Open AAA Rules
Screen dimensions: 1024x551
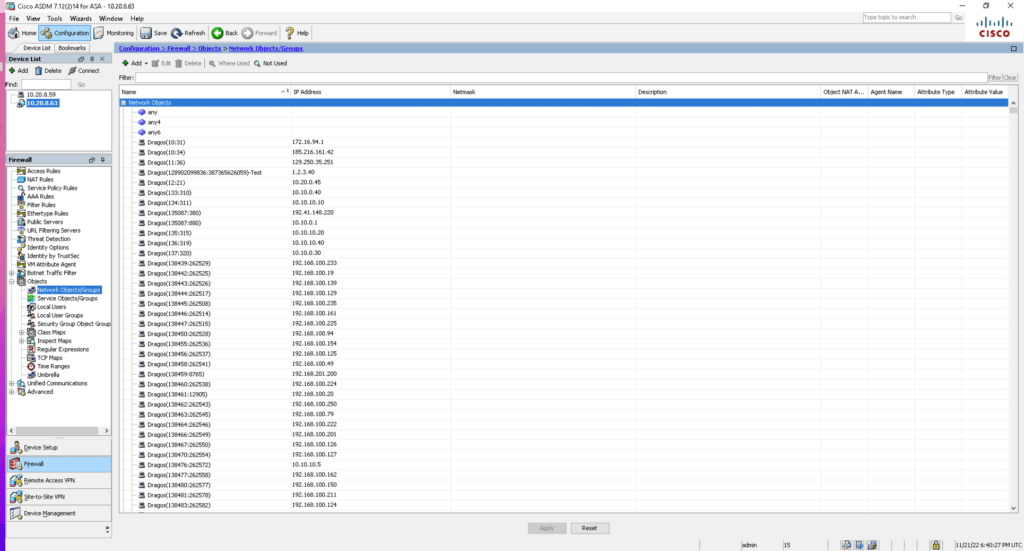coord(40,197)
